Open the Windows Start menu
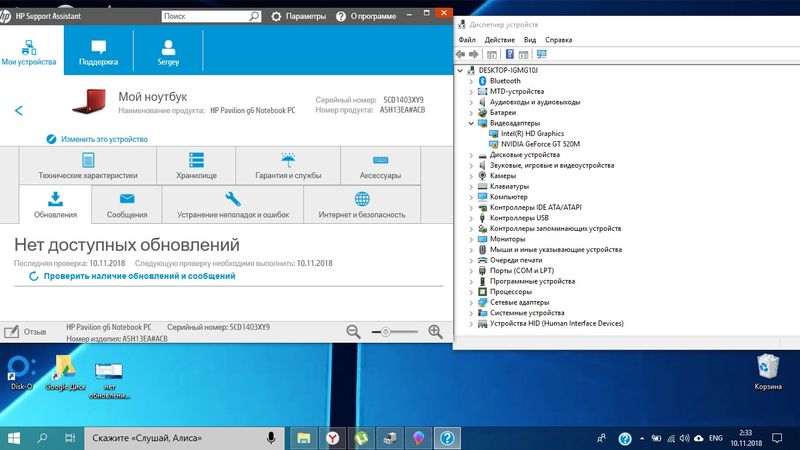Image resolution: width=800 pixels, height=450 pixels. pos(14,438)
